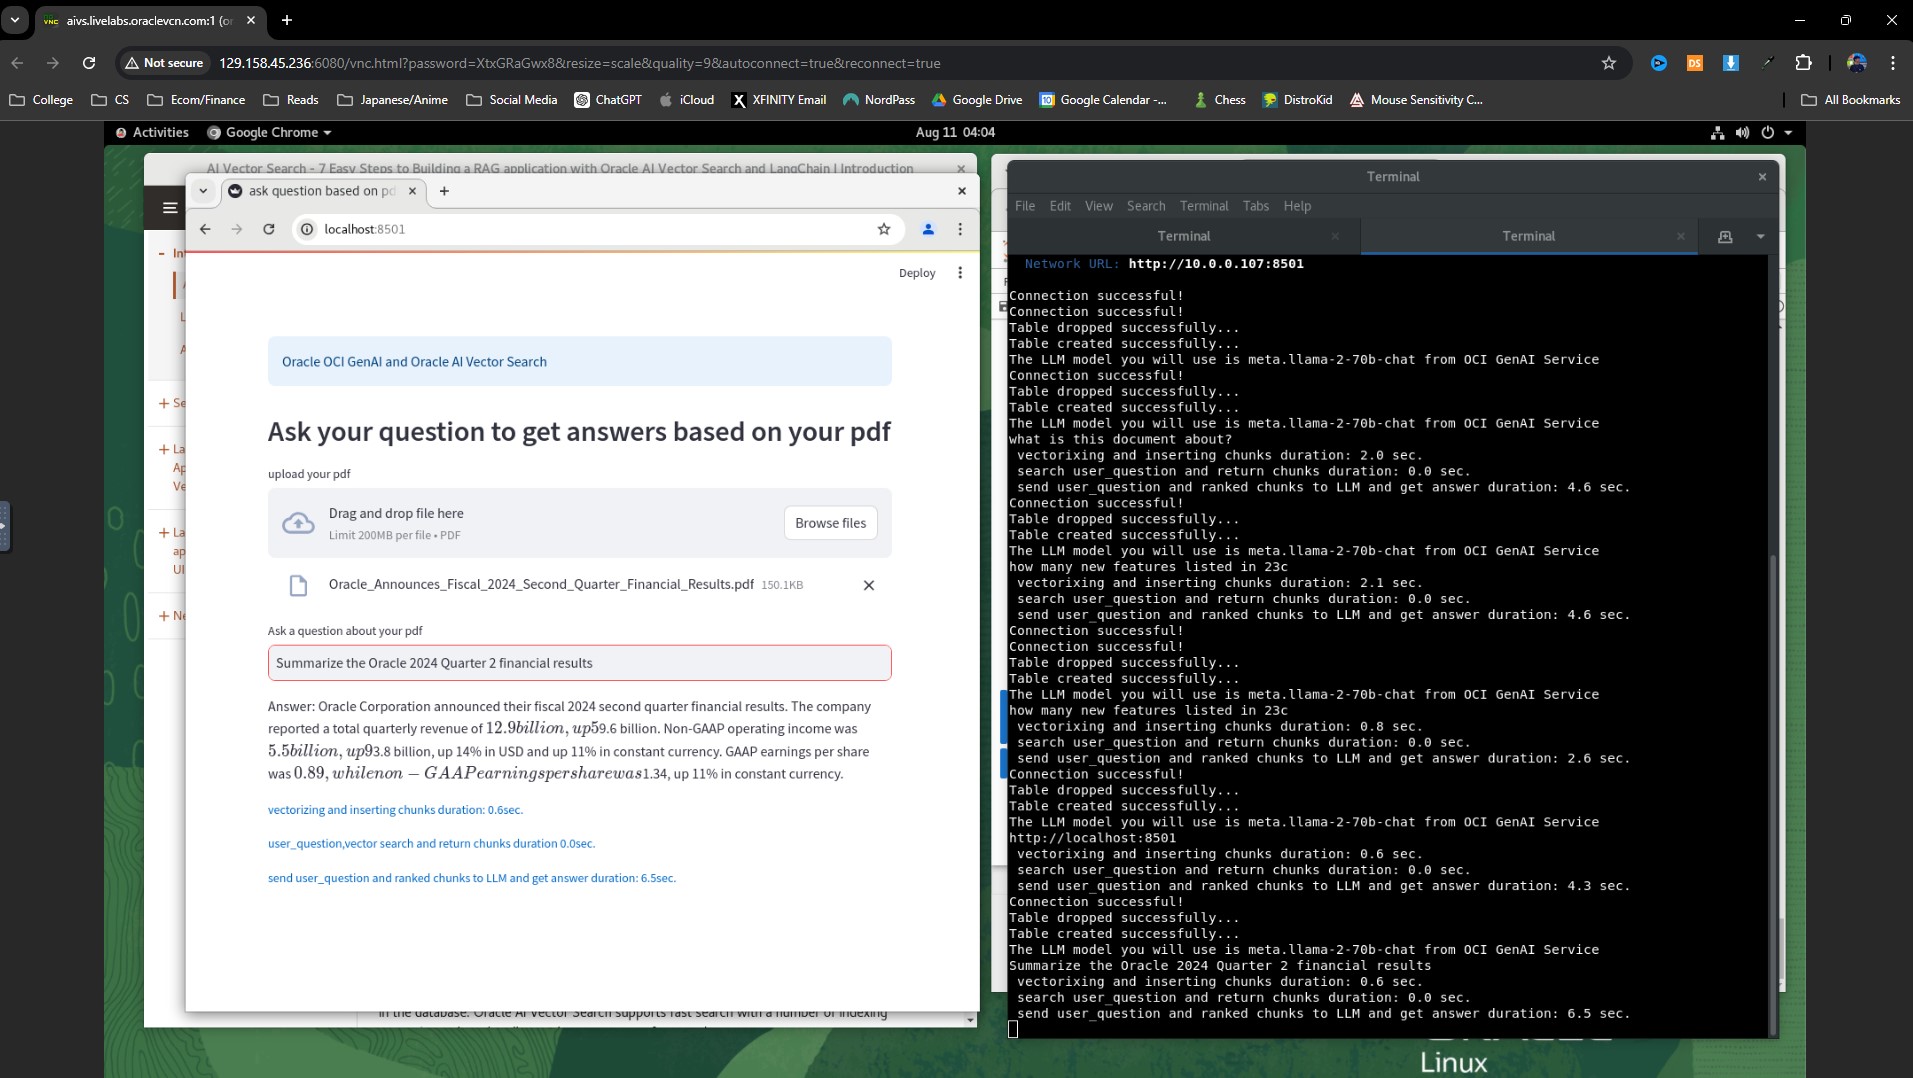Reload the outer Chrome VNC page

[89, 63]
